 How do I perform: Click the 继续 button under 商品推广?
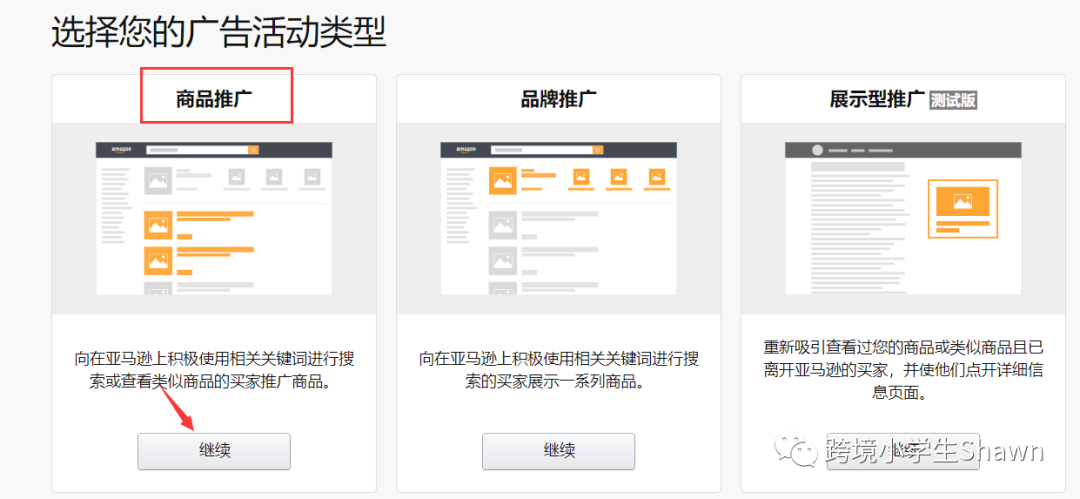click(214, 451)
